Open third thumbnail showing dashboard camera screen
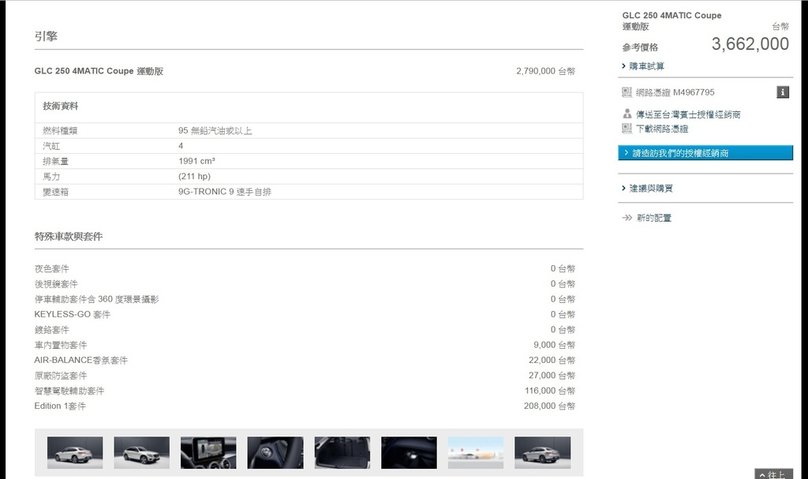Viewport: 808px width, 479px height. [208, 453]
